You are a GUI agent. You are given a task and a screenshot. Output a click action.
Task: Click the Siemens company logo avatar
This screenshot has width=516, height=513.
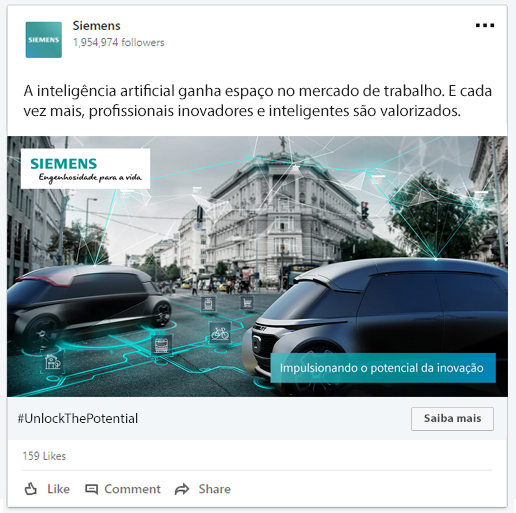point(44,40)
